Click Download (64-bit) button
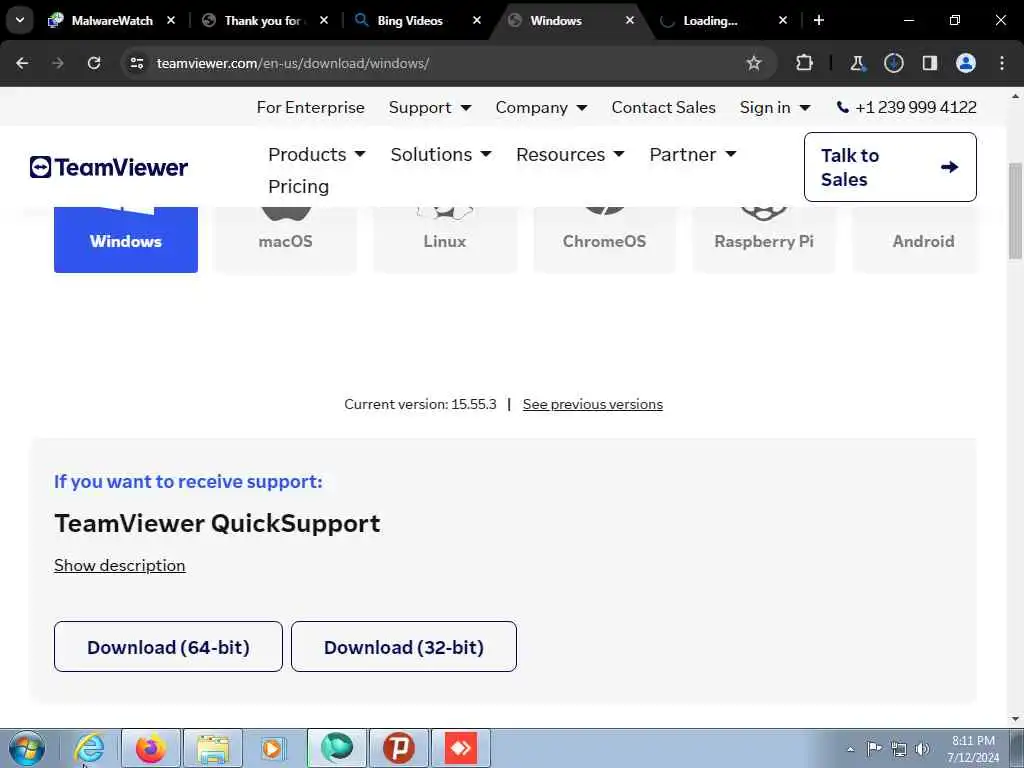Screen dimensions: 1024x768 168,647
